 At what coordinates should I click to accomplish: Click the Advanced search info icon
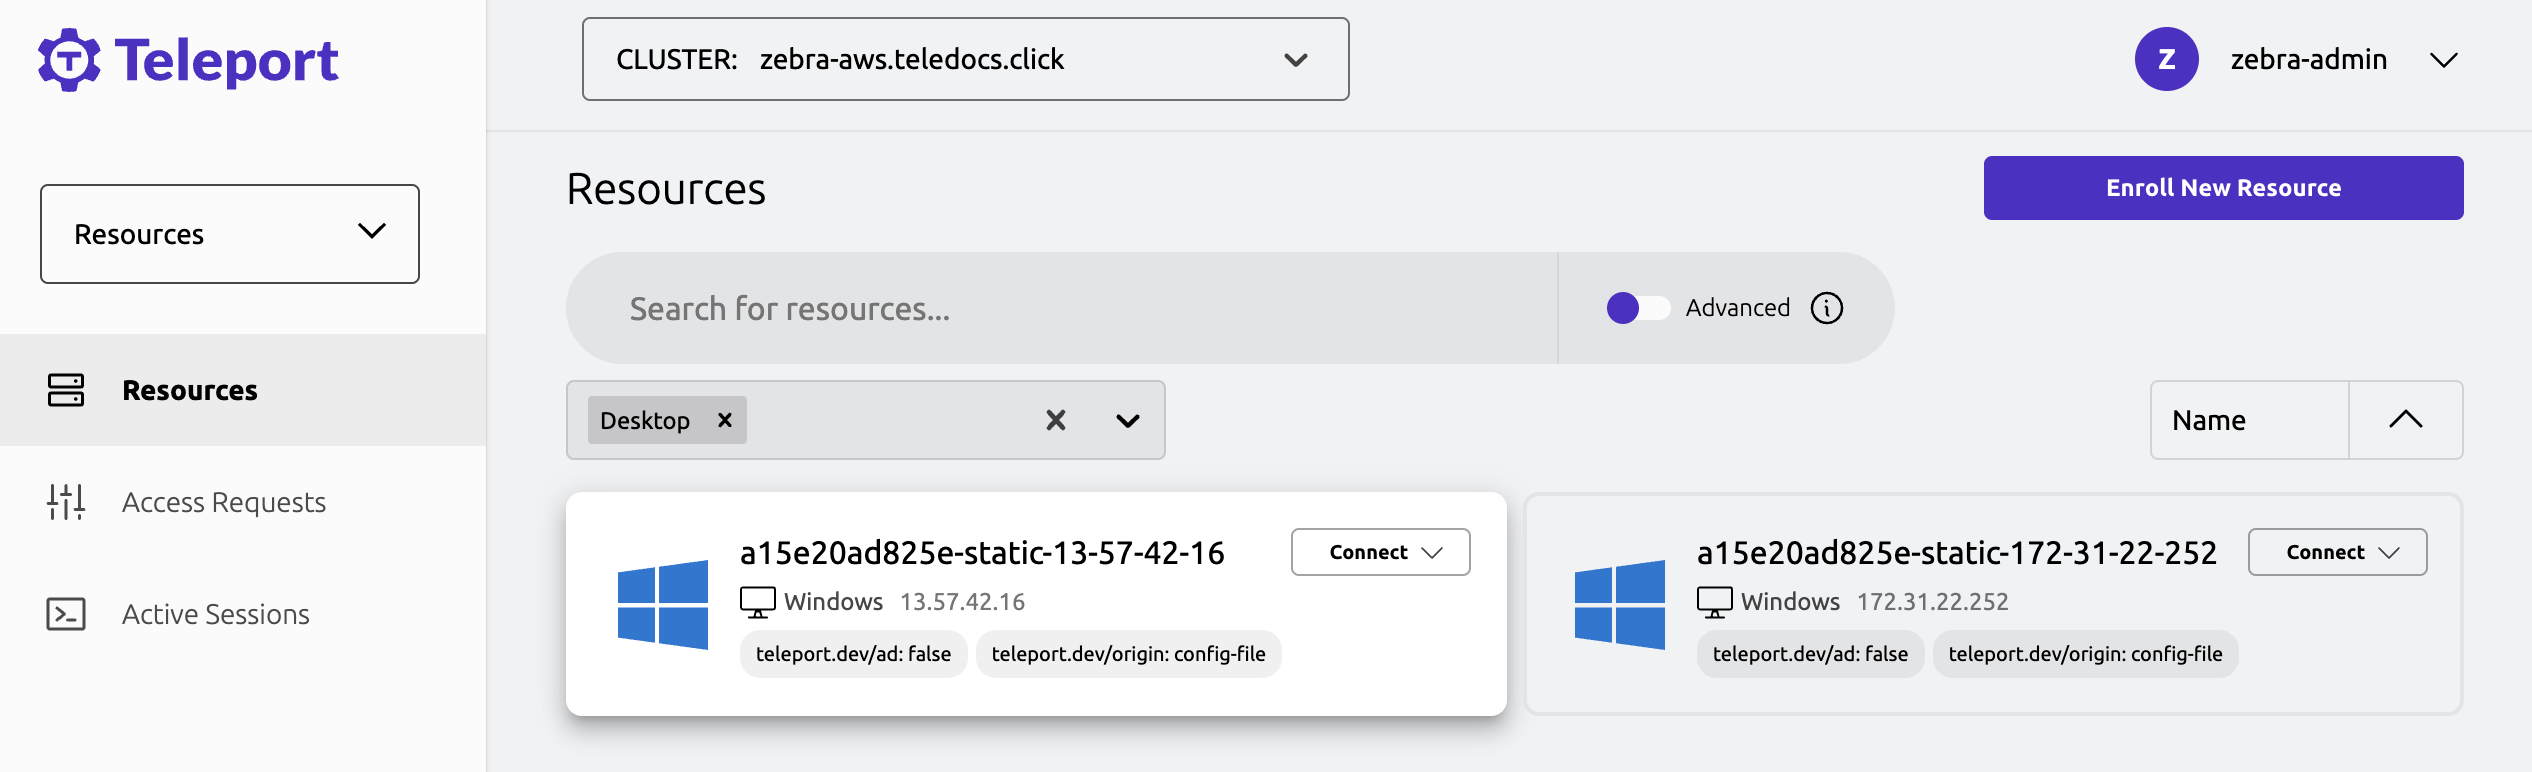click(x=1827, y=308)
